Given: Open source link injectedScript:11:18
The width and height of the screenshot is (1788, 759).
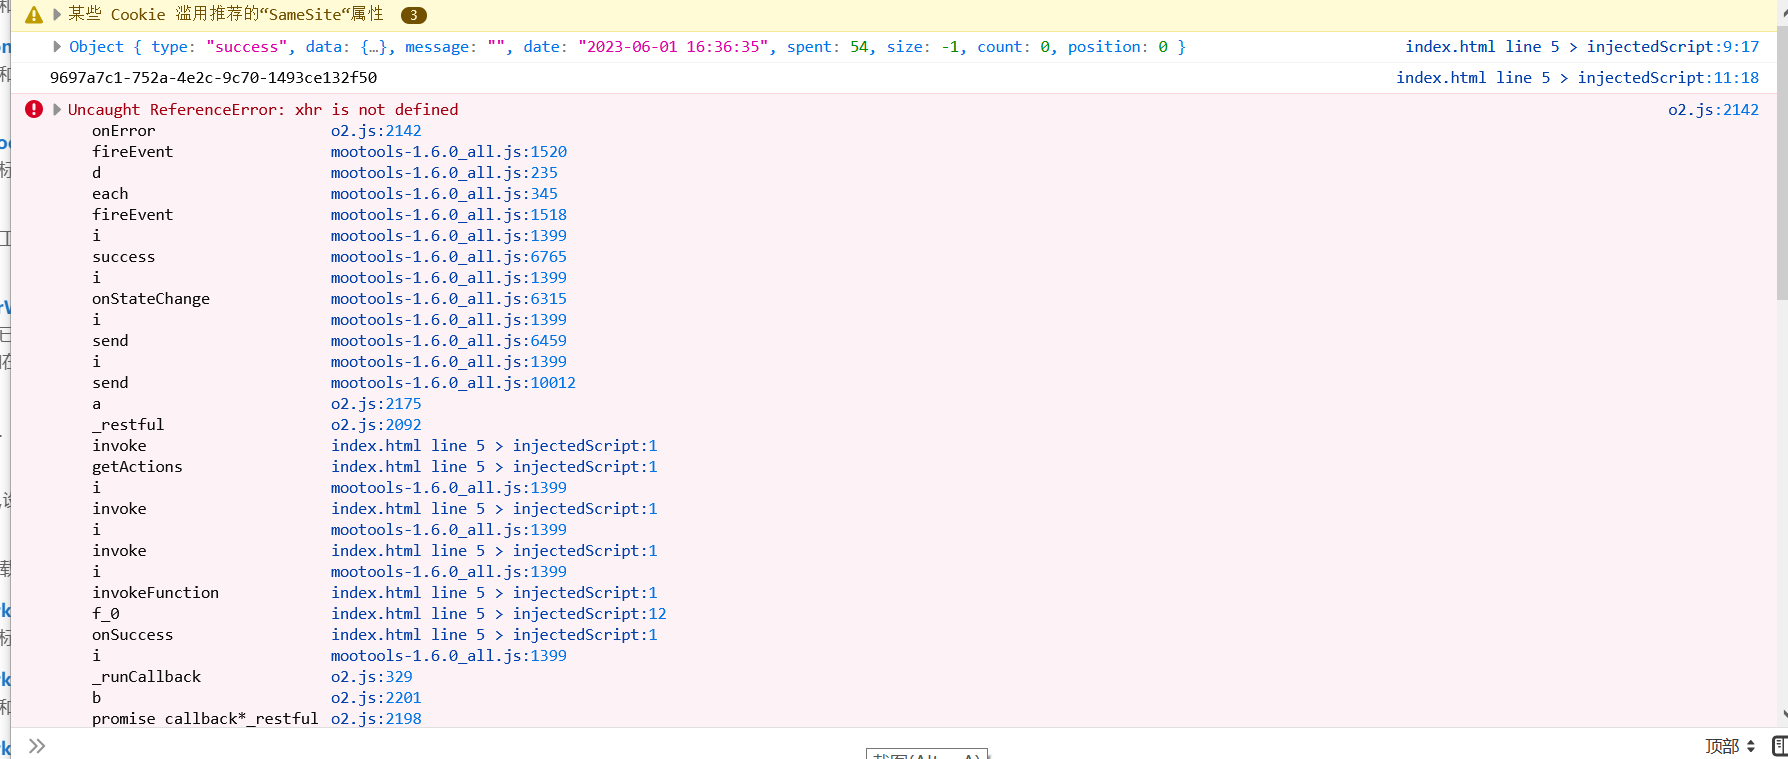Looking at the screenshot, I should click(x=1578, y=78).
